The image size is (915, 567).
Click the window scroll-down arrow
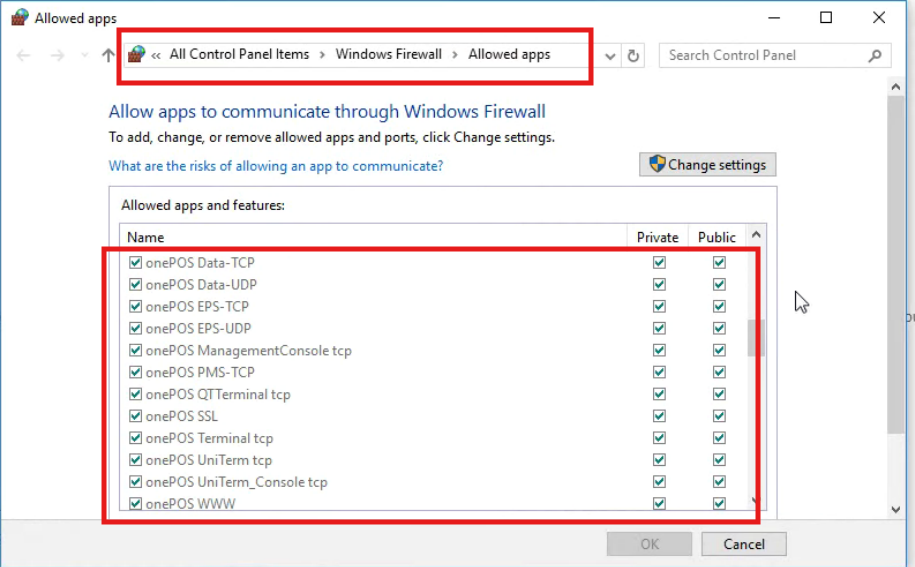coord(896,509)
